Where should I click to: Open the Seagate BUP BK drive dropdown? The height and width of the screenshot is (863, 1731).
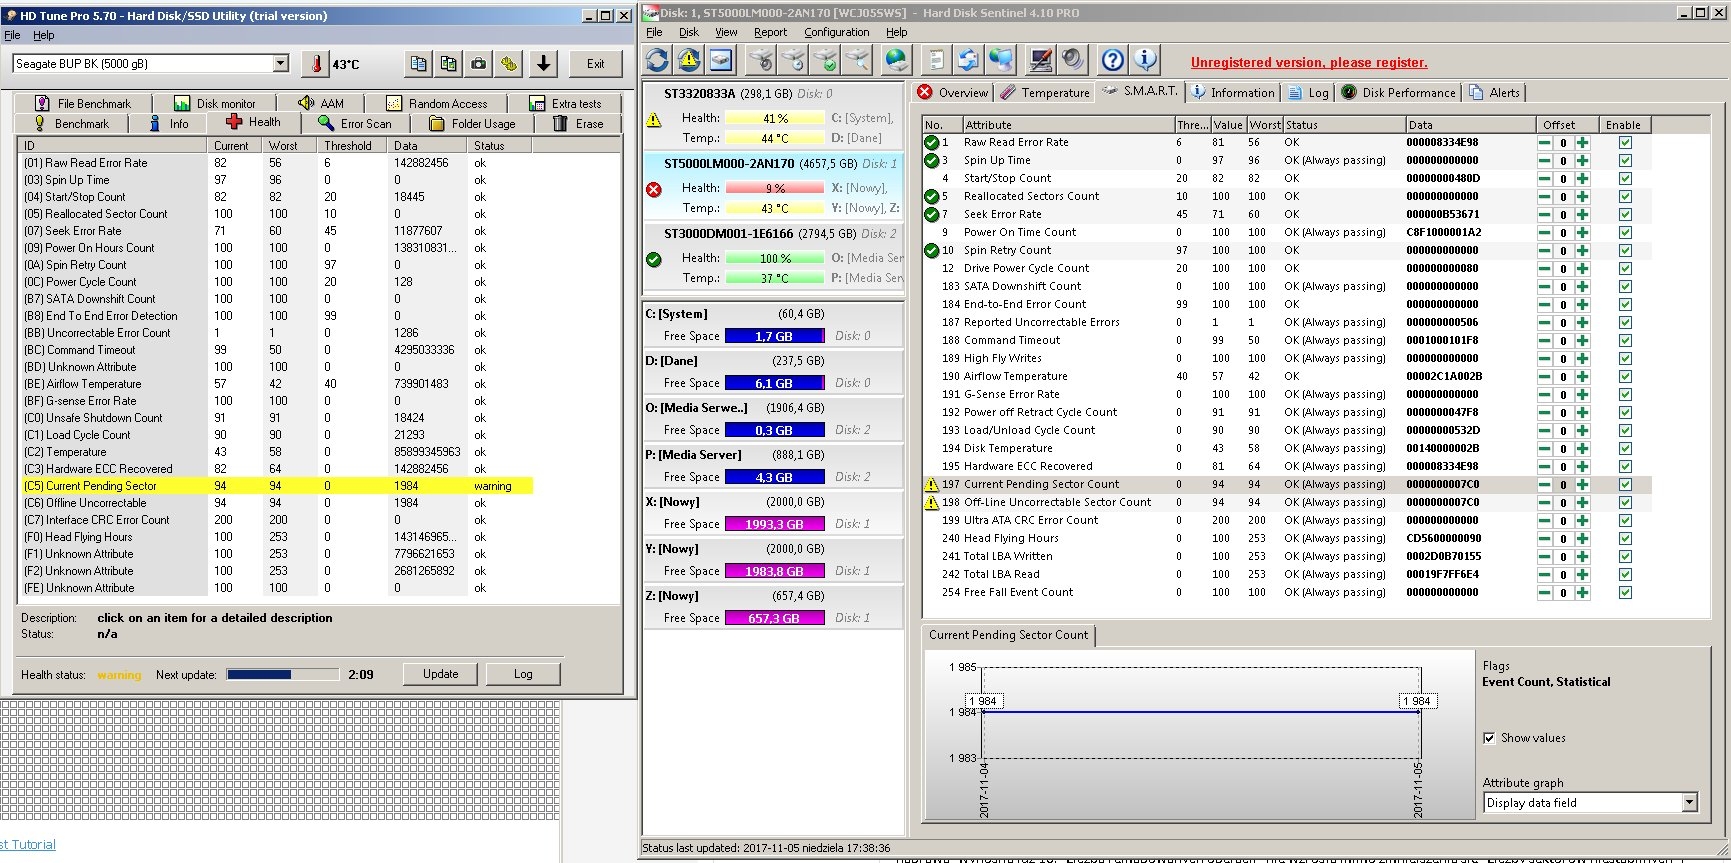280,63
